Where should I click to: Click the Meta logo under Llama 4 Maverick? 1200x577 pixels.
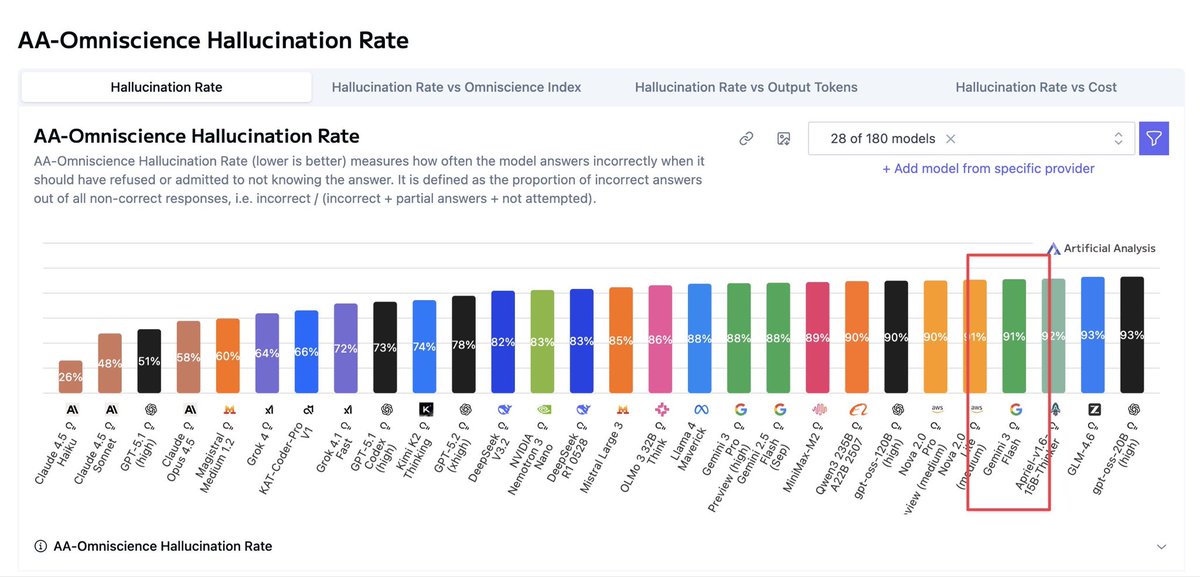click(x=700, y=409)
